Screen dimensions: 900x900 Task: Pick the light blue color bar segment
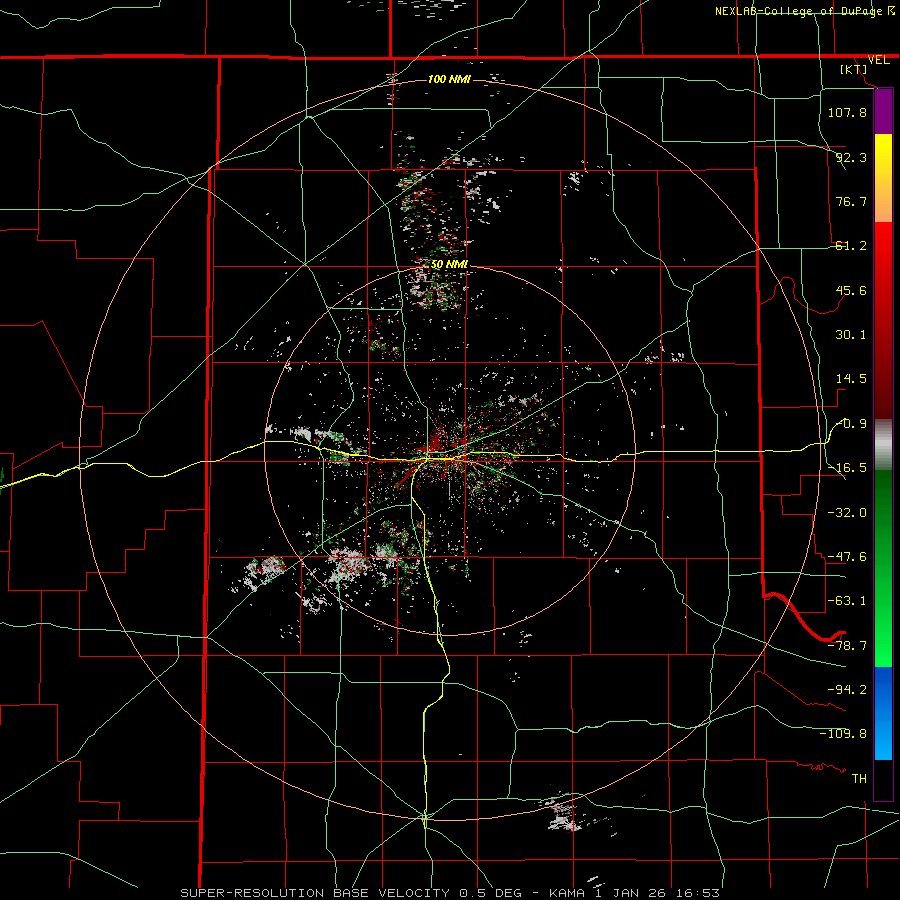click(x=883, y=738)
